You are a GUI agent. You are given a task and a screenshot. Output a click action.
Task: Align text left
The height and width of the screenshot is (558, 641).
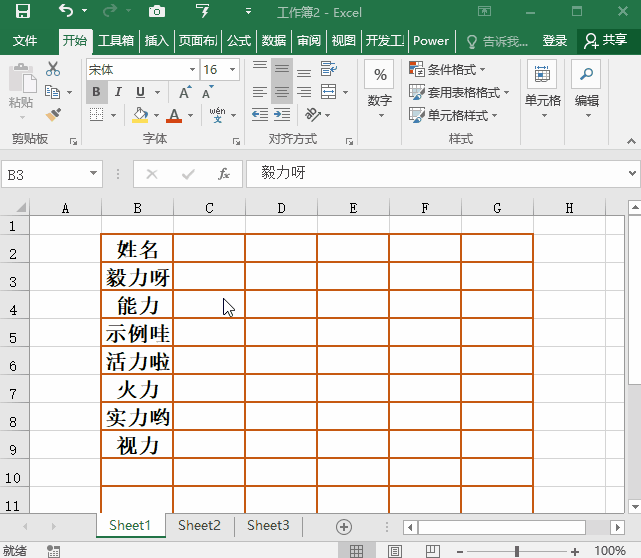(x=260, y=92)
